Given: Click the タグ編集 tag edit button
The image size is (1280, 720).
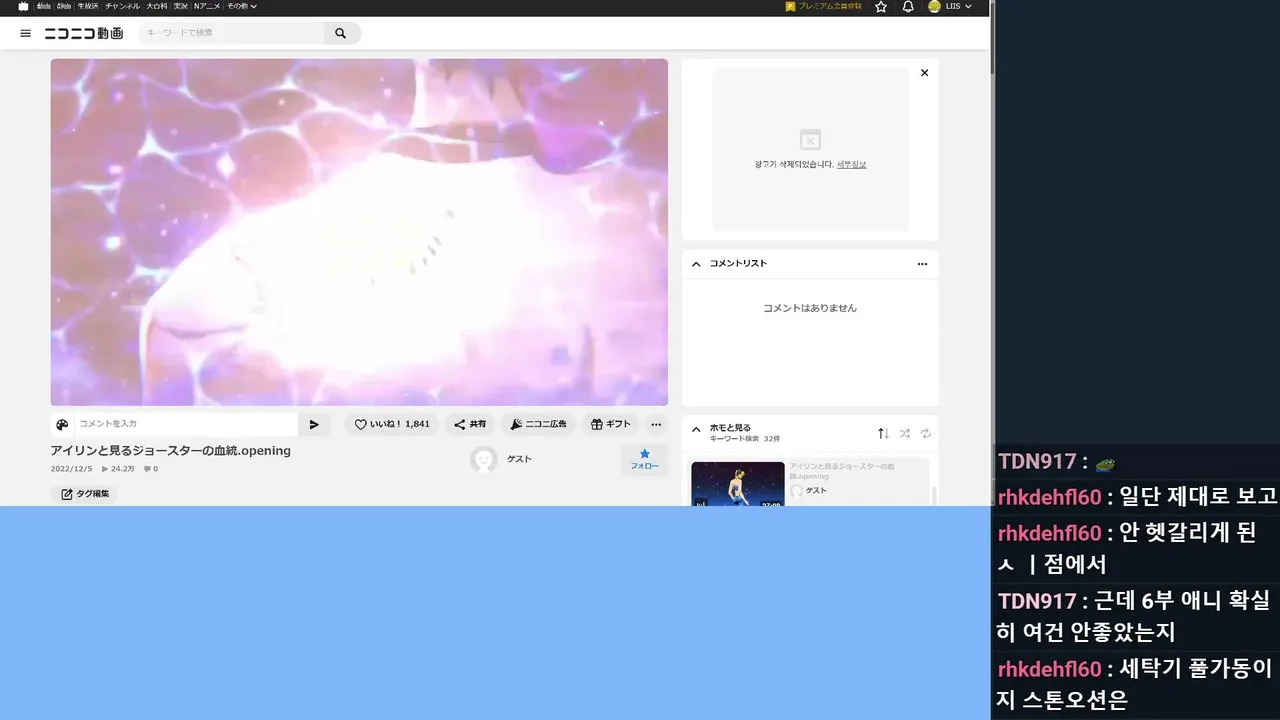Looking at the screenshot, I should tap(84, 494).
